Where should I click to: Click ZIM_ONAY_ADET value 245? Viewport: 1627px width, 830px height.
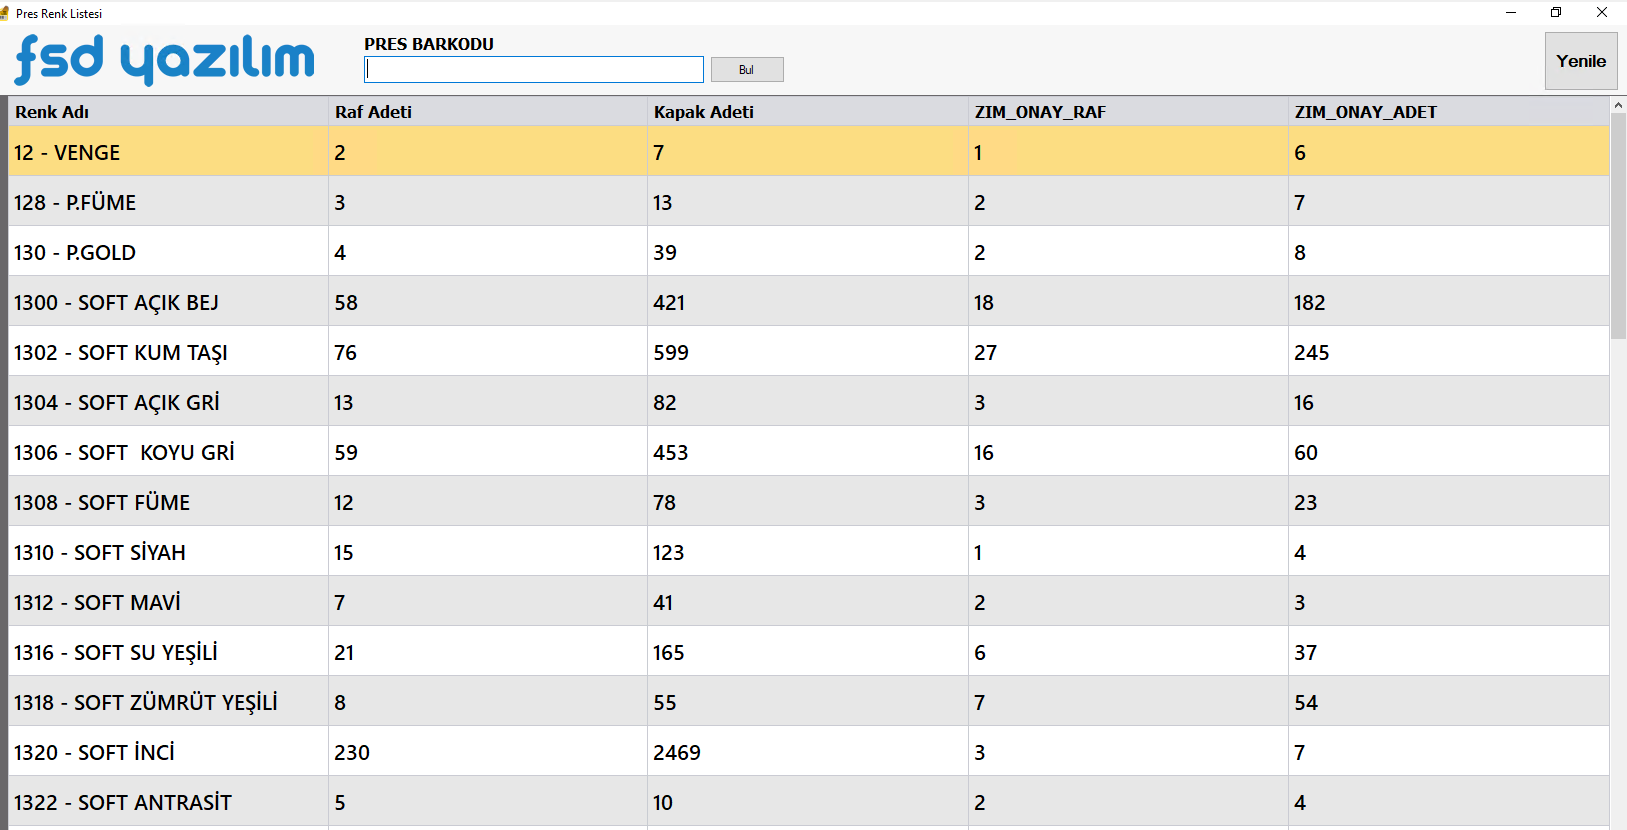click(x=1311, y=353)
